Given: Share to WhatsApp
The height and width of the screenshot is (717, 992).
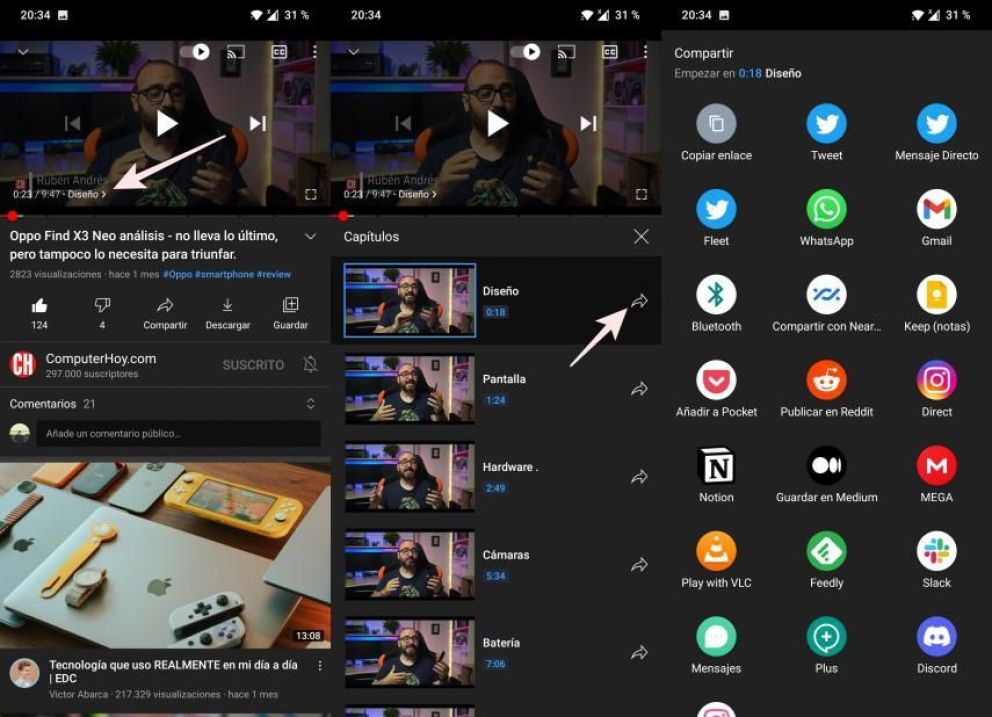Looking at the screenshot, I should click(x=826, y=209).
